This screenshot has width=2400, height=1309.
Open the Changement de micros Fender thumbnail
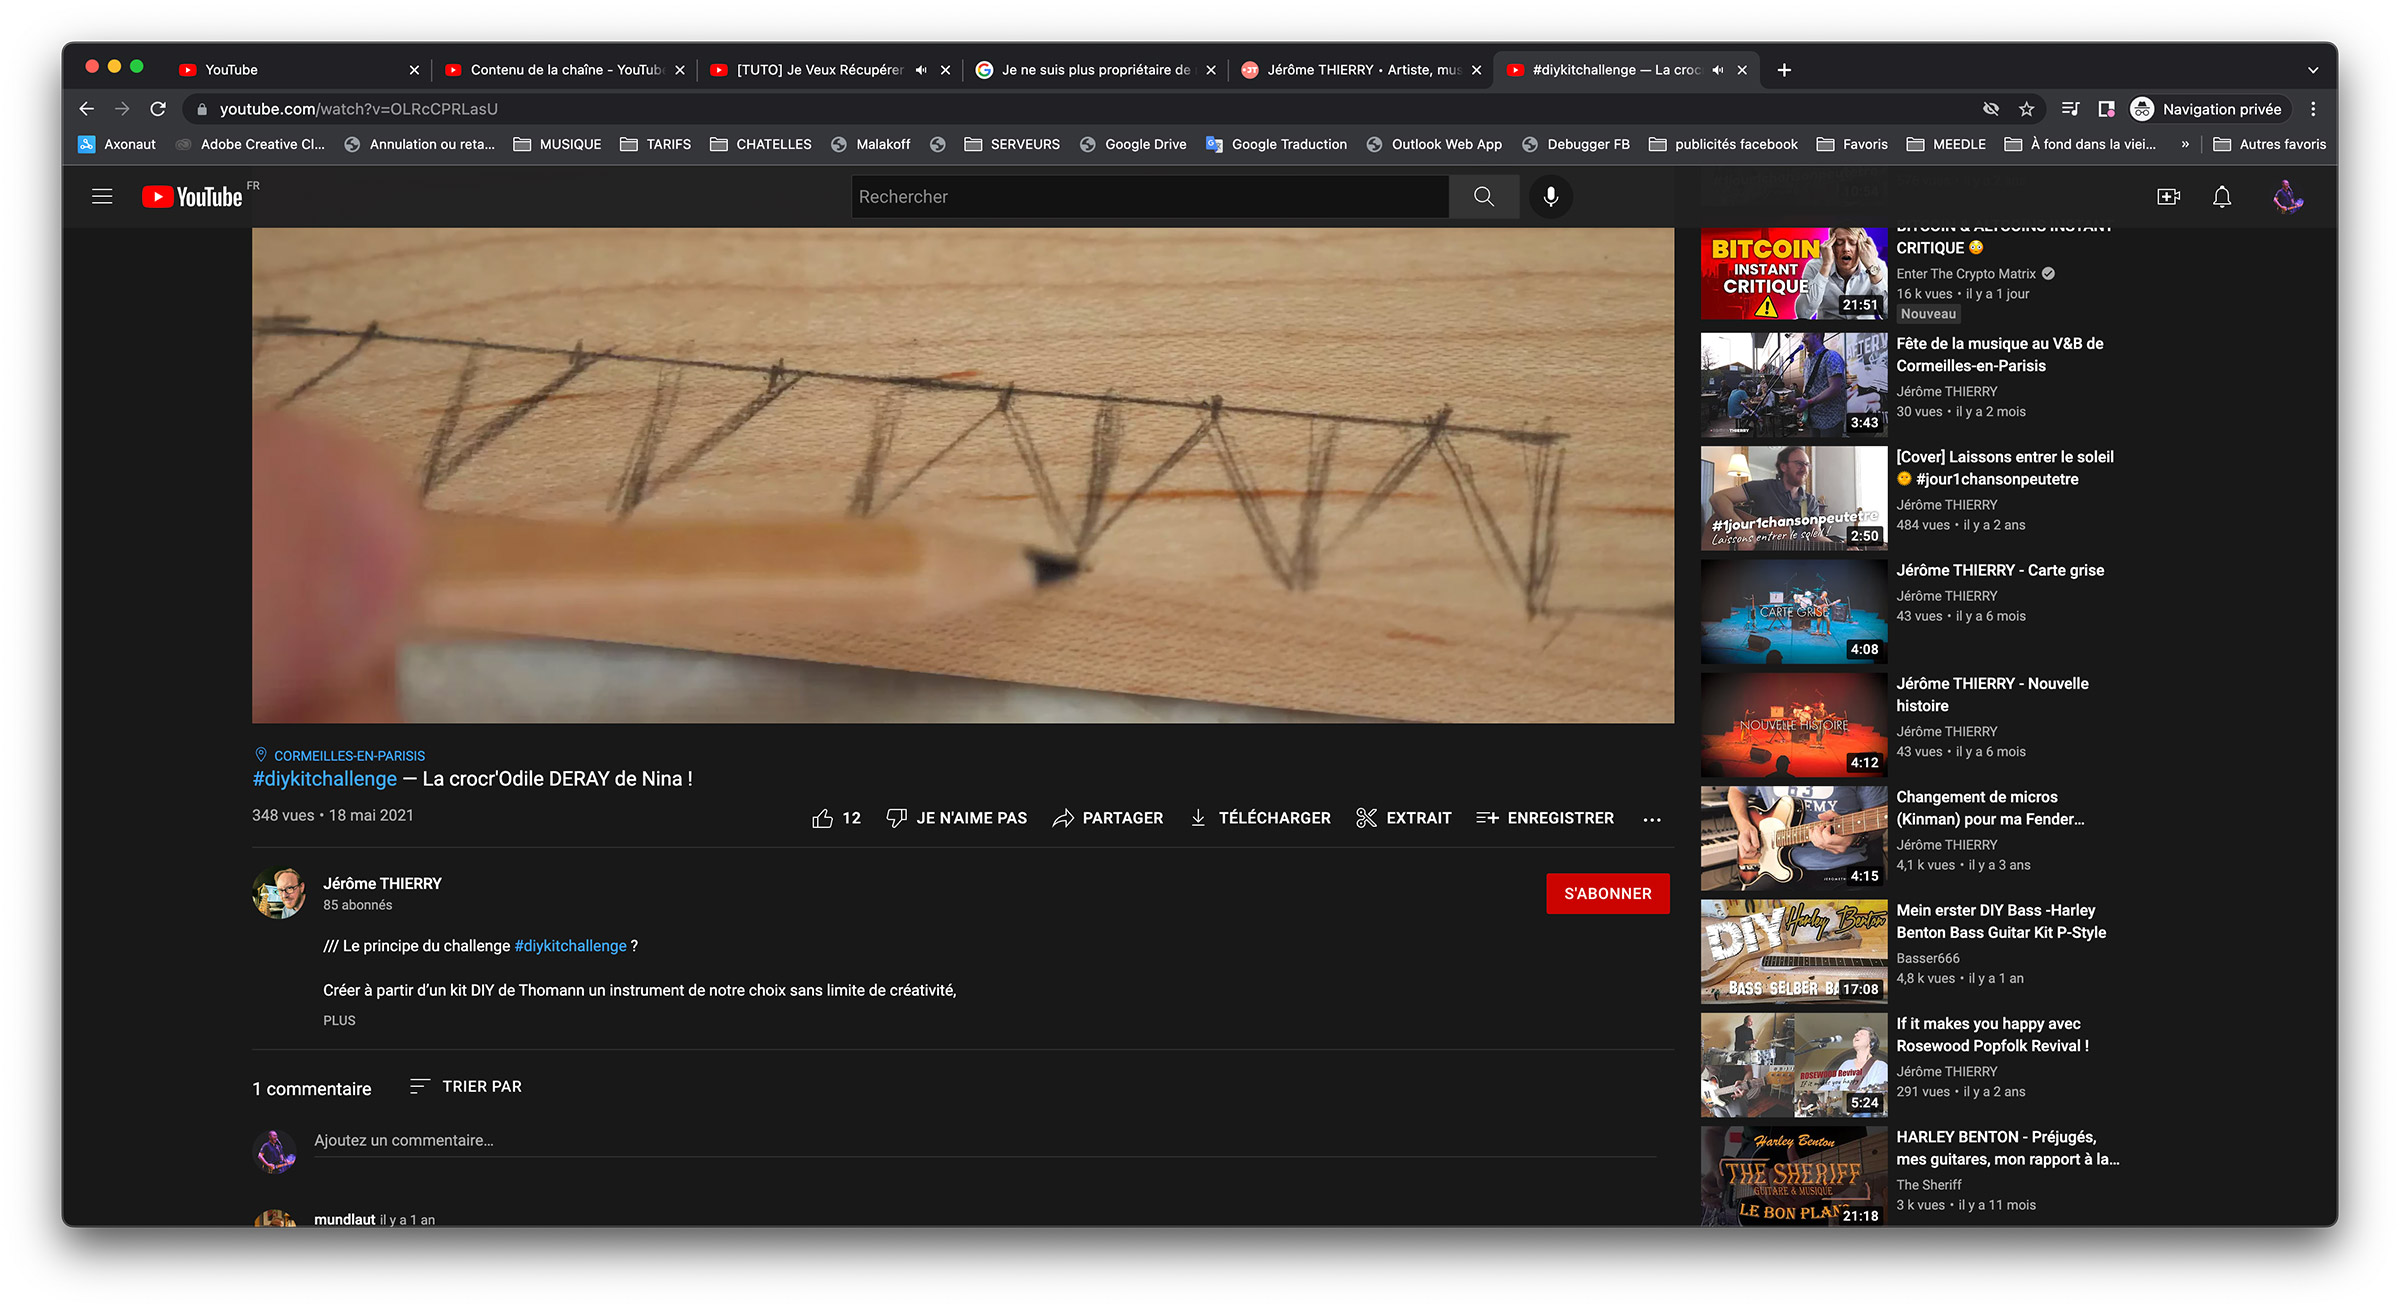pos(1794,838)
